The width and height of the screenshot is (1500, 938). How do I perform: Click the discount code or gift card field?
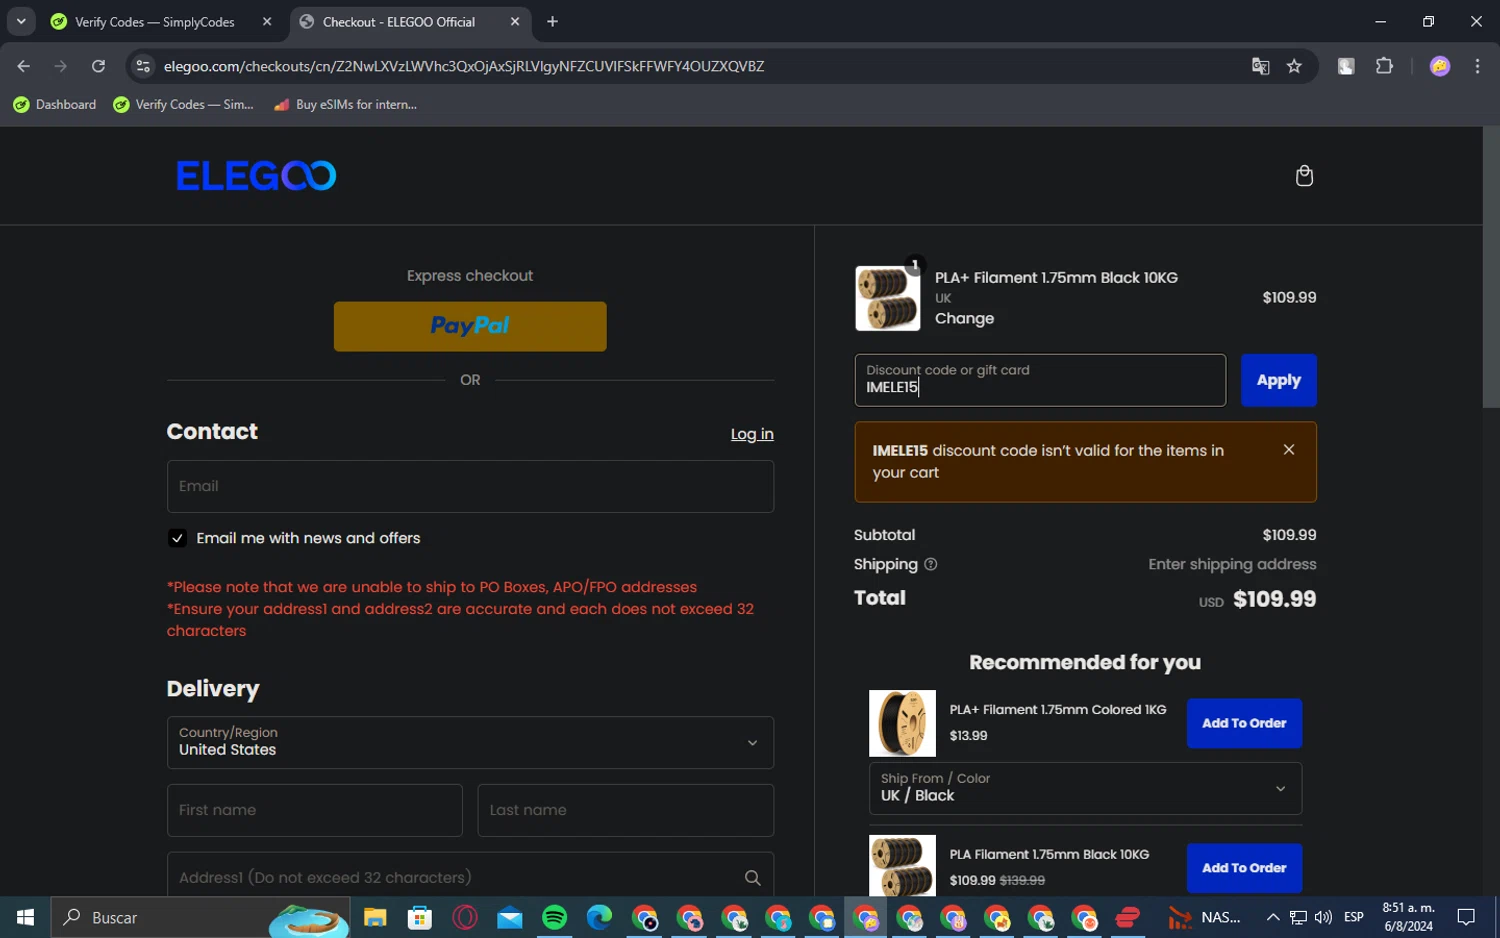pos(1040,380)
